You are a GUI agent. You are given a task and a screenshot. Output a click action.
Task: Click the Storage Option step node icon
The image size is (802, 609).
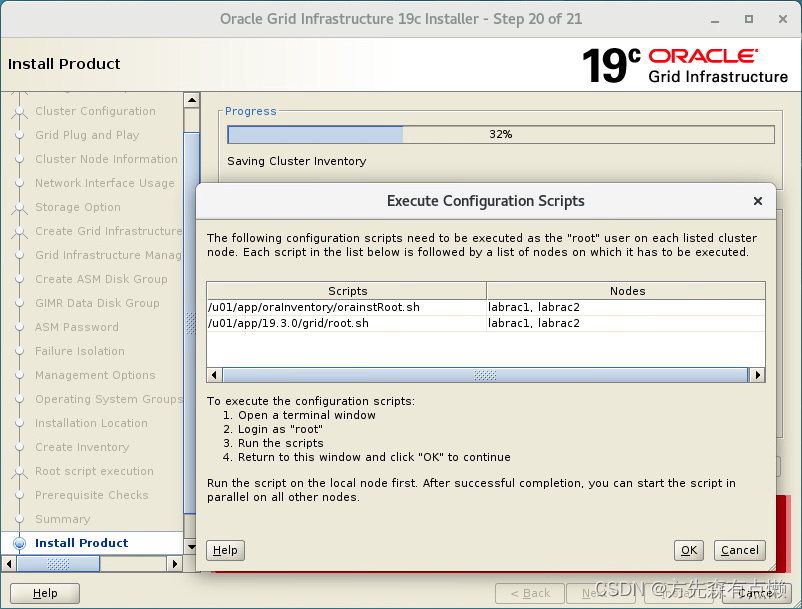click(19, 208)
